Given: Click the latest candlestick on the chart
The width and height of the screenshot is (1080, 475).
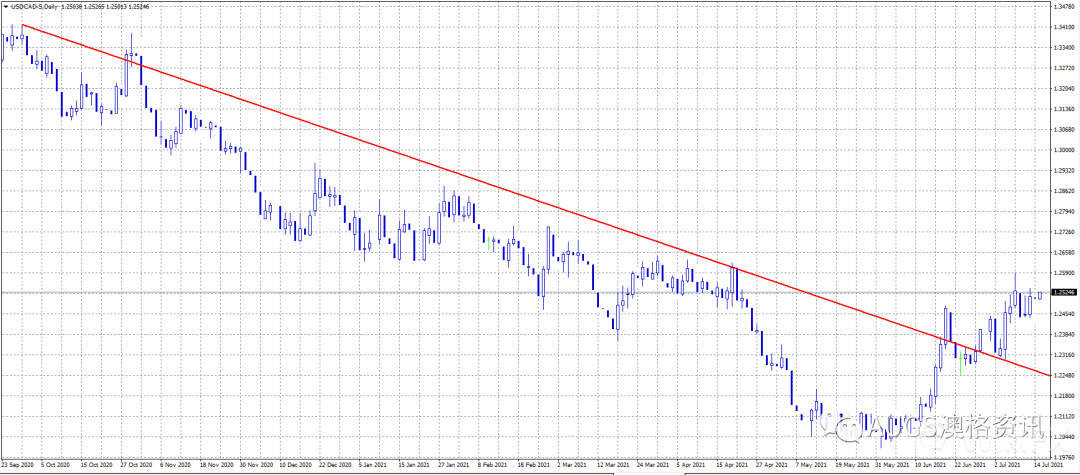Looking at the screenshot, I should [1039, 294].
